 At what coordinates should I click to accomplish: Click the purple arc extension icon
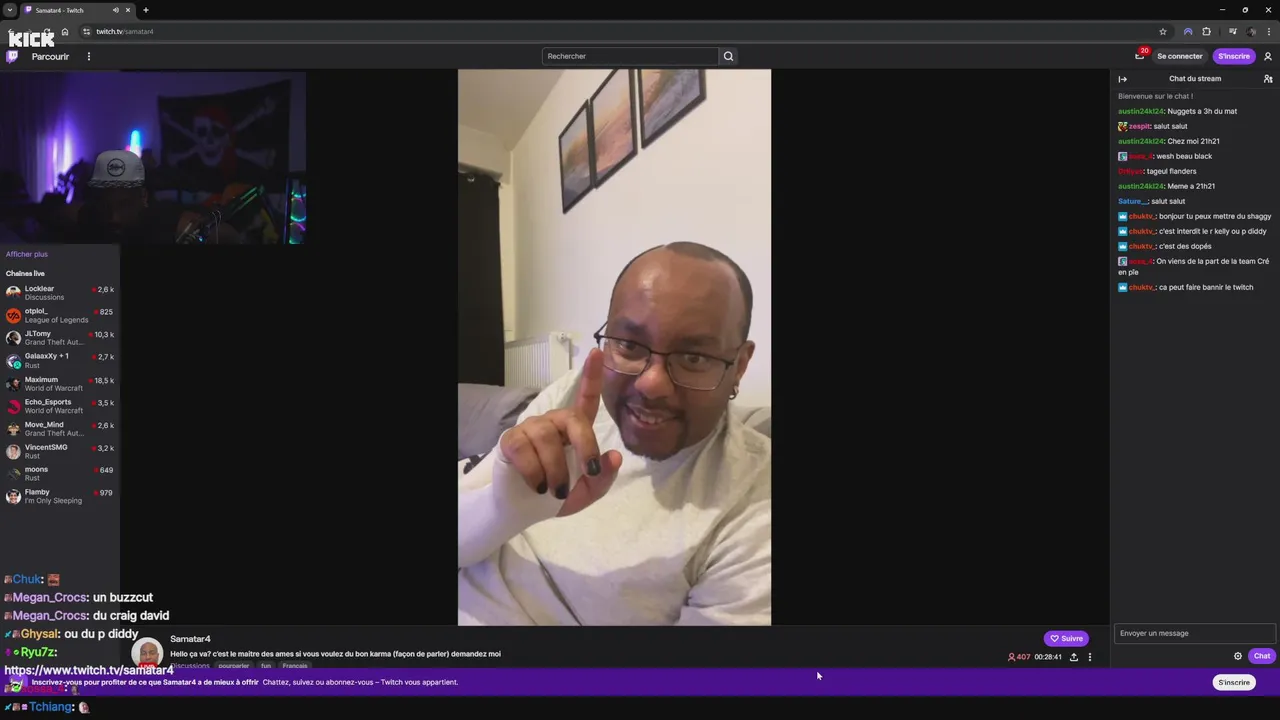1188,31
